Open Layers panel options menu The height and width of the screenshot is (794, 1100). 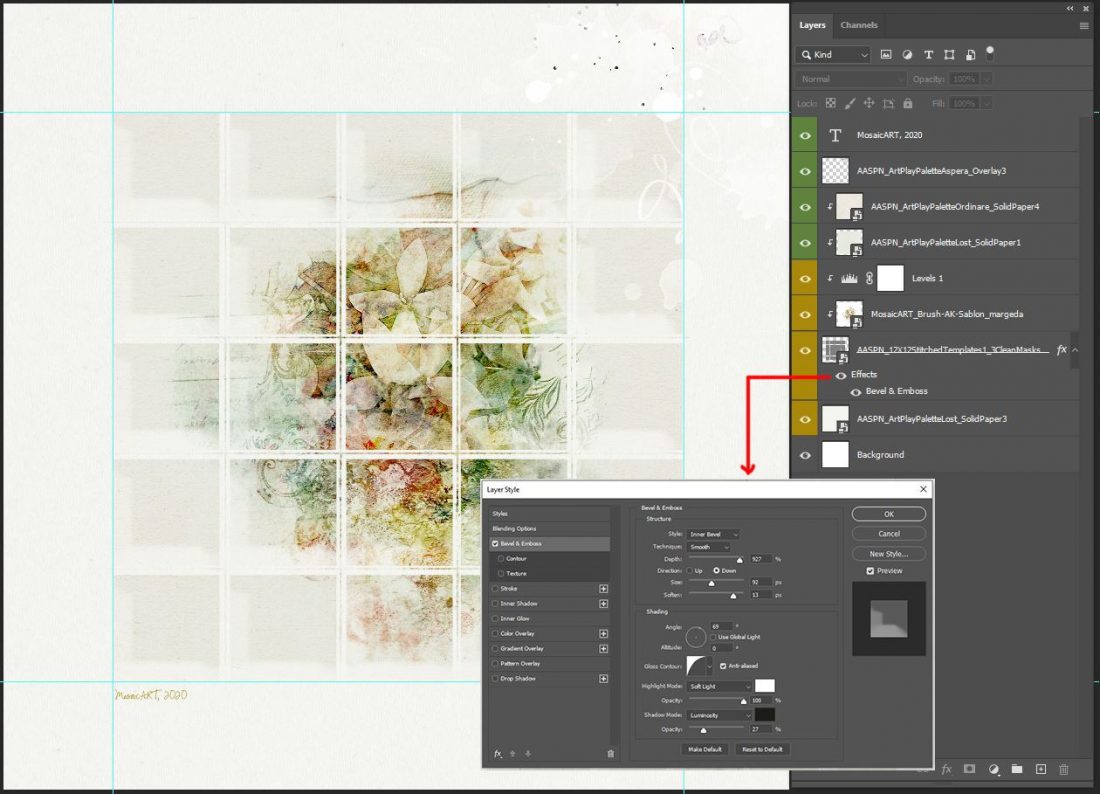click(1084, 25)
